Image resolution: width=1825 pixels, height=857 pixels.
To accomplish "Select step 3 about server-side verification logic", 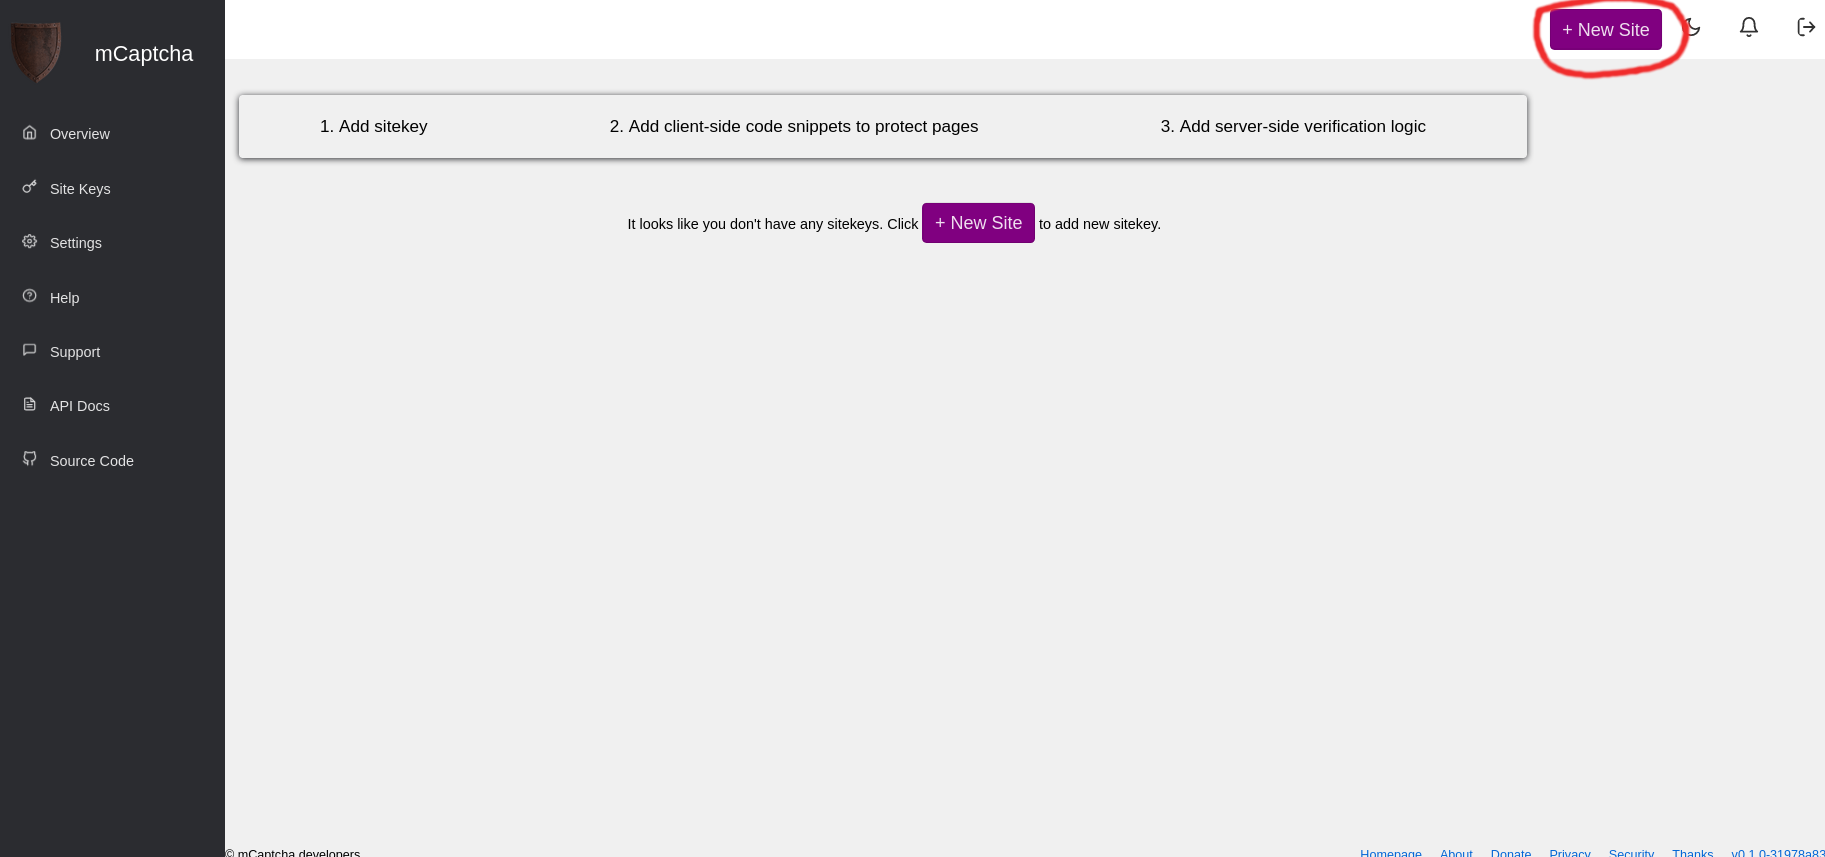I will 1293,126.
